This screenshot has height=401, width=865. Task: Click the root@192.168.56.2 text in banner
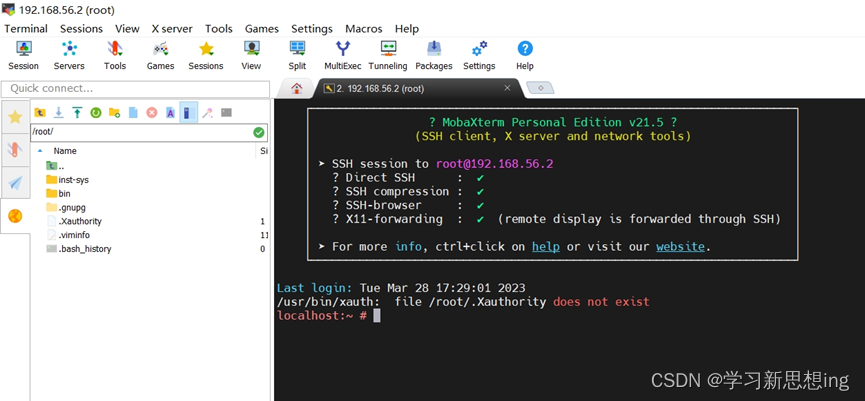[494, 164]
